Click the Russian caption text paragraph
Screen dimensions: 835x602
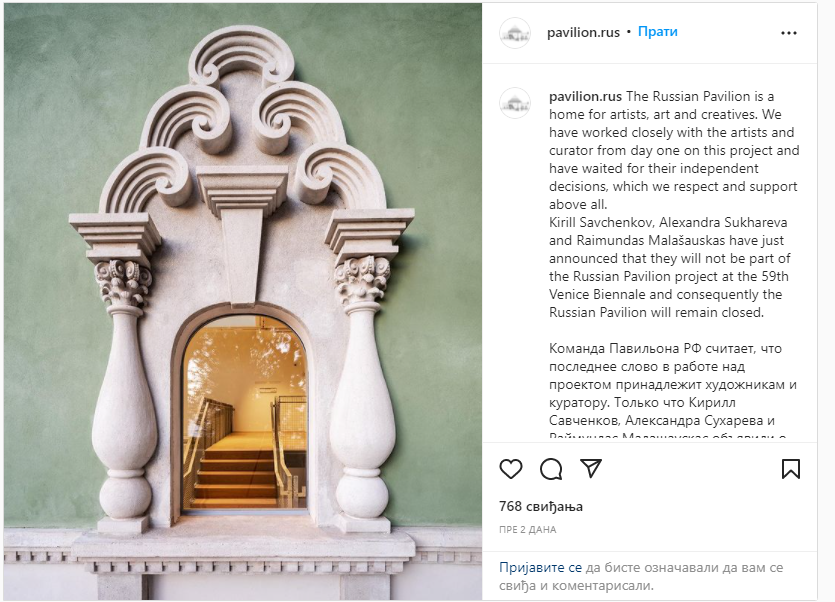tap(673, 392)
